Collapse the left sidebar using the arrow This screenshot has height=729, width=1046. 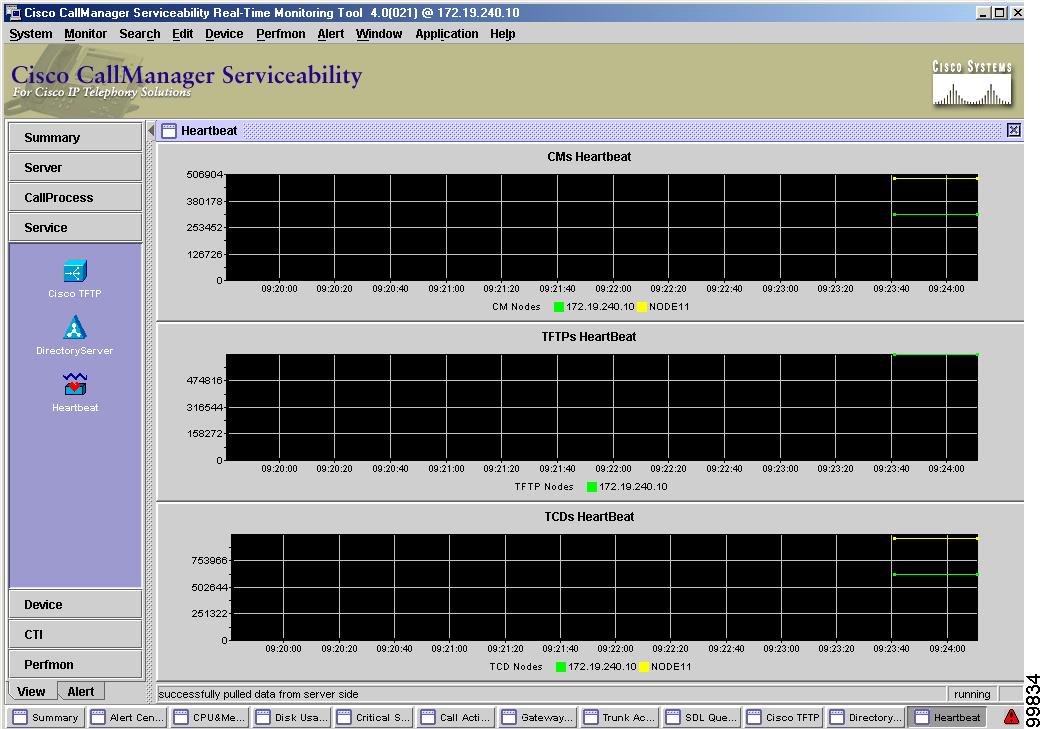pyautogui.click(x=151, y=130)
